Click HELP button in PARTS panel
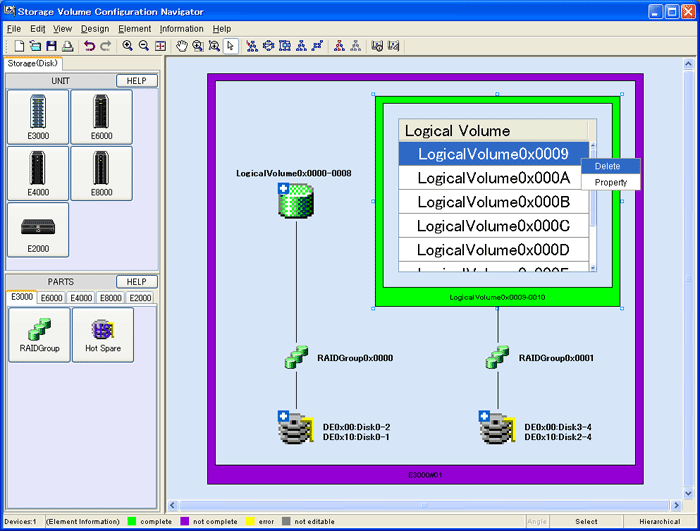The image size is (700, 531). point(137,282)
